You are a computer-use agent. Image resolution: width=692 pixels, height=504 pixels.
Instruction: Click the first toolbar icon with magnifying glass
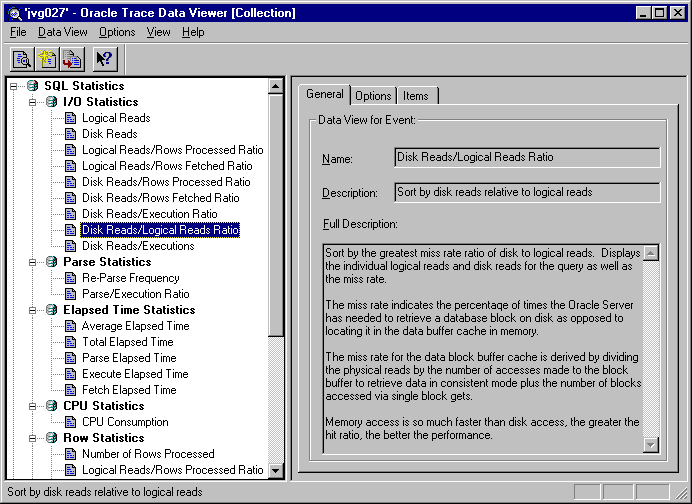pyautogui.click(x=22, y=59)
